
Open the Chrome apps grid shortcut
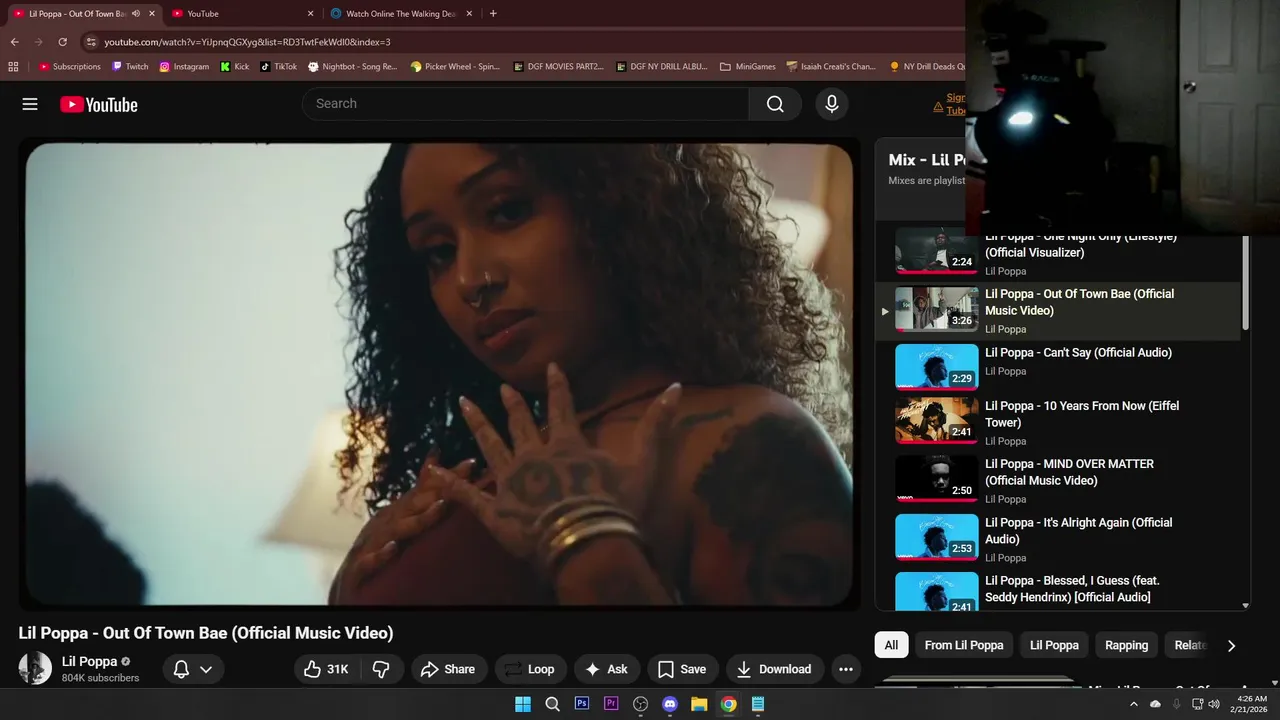[x=13, y=67]
